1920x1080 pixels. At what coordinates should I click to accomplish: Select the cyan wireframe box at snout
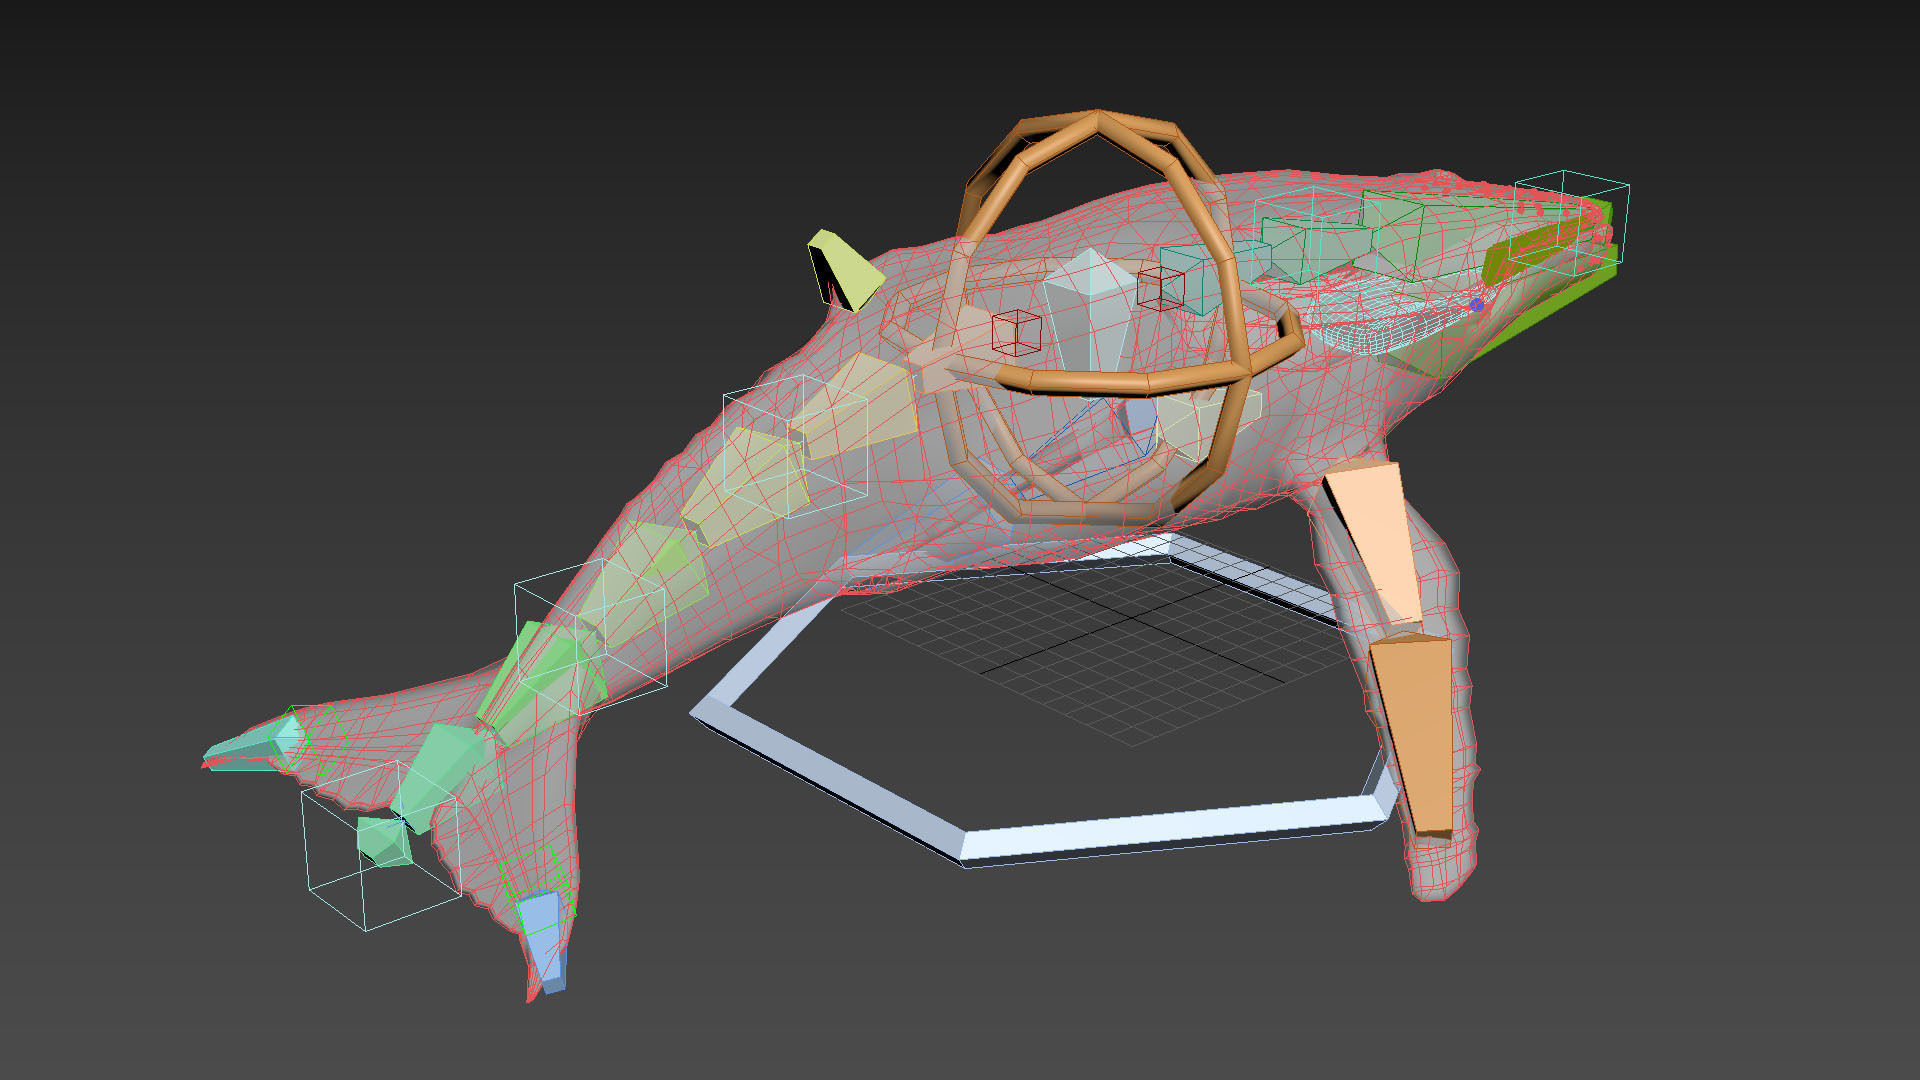1568,224
